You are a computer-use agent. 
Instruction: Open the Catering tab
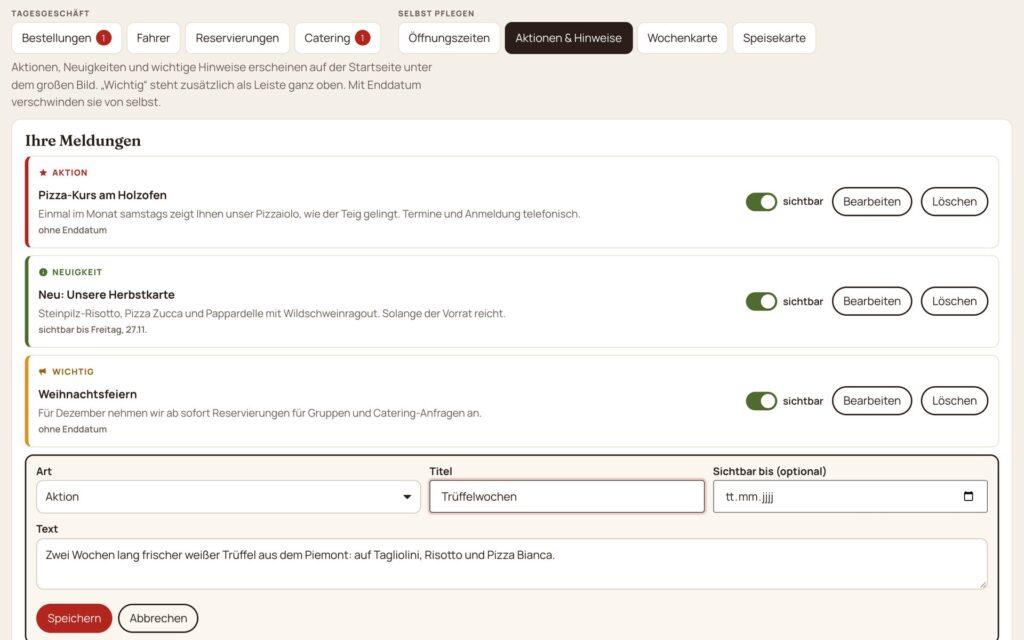tap(337, 38)
